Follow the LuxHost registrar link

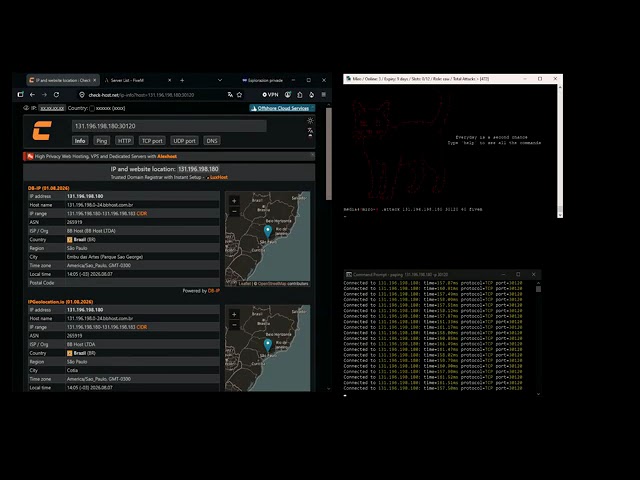[x=219, y=177]
